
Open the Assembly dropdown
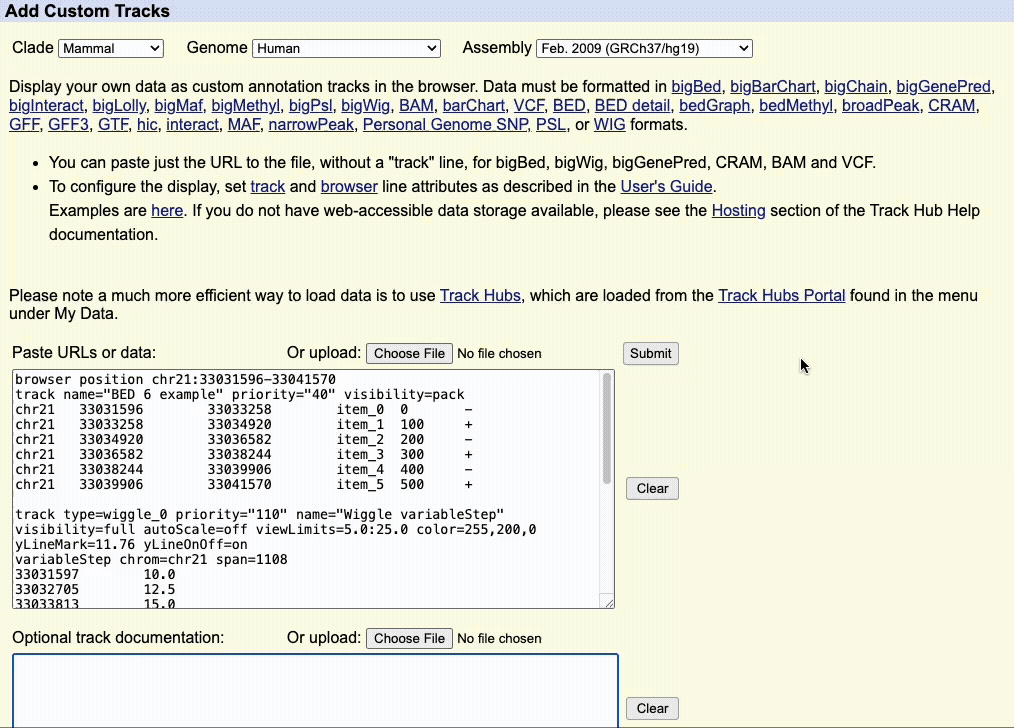pyautogui.click(x=644, y=48)
